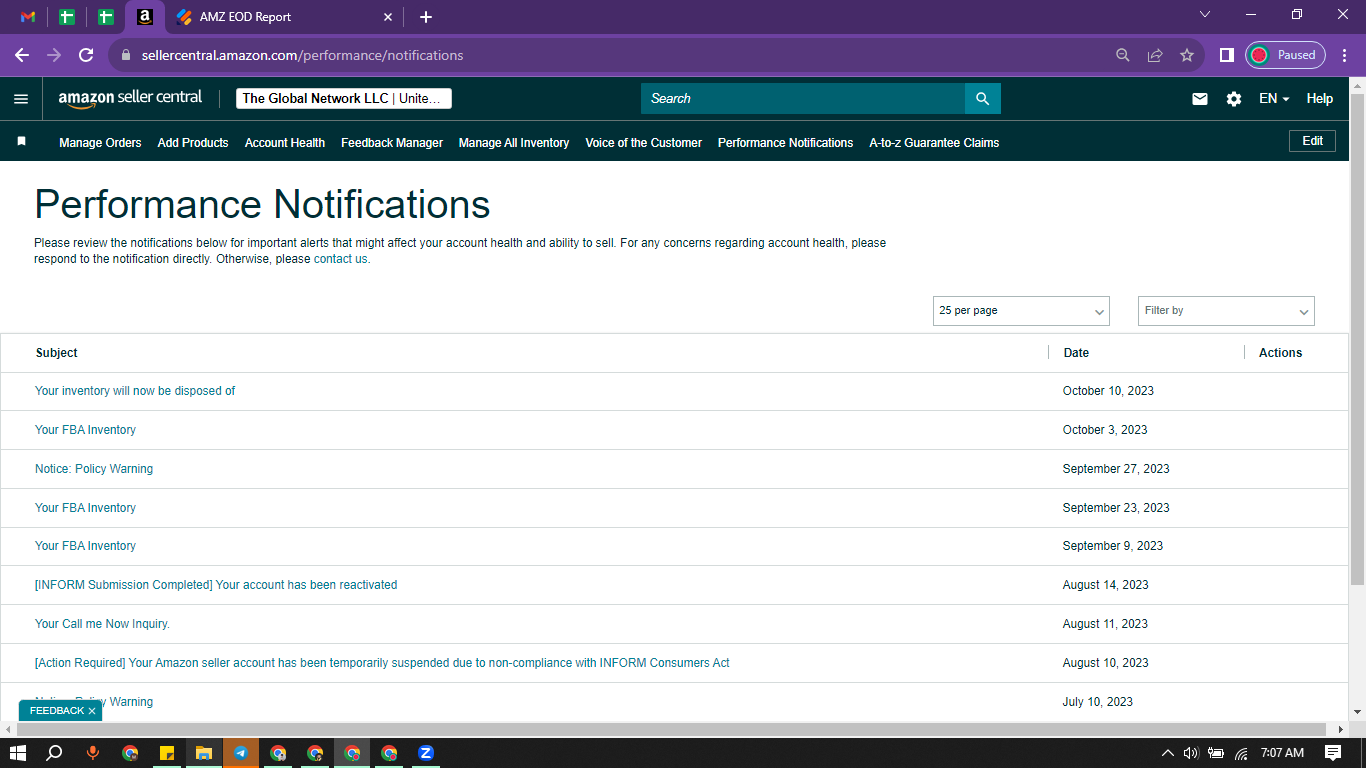1366x768 pixels.
Task: Follow the contact us link
Action: [340, 259]
